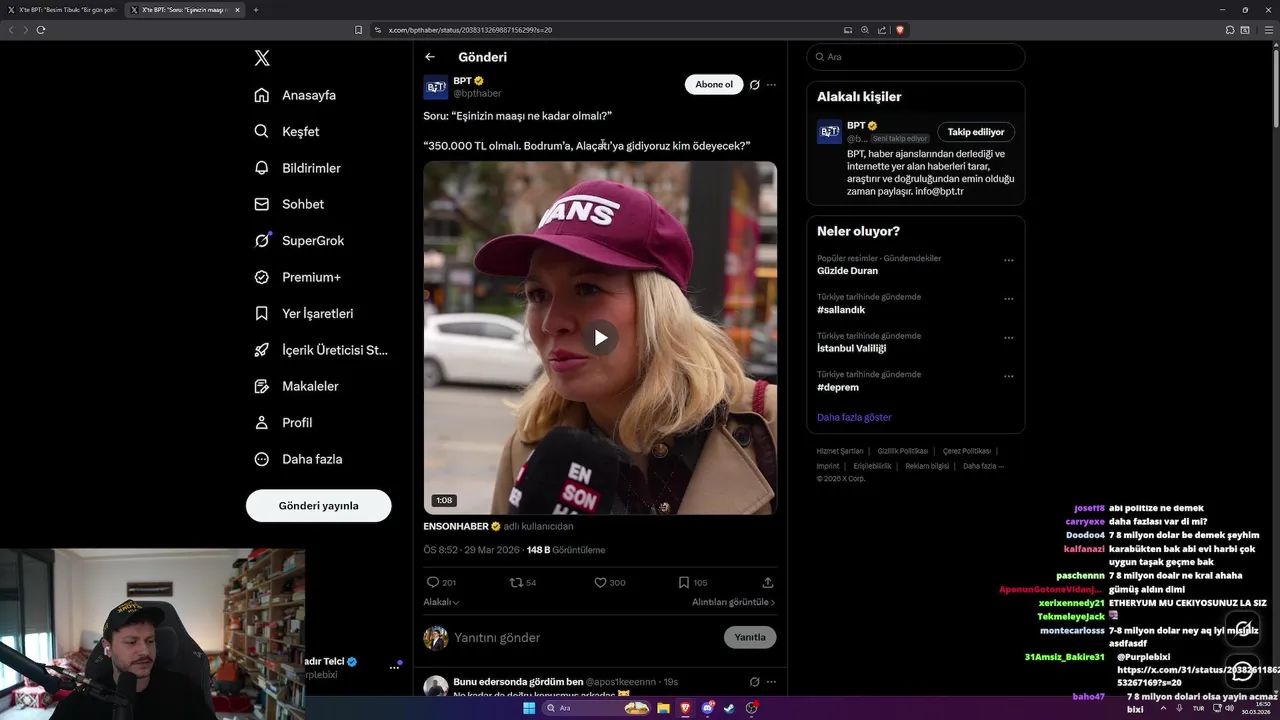1280x720 pixels.
Task: Open Premium+ page
Action: (298, 277)
